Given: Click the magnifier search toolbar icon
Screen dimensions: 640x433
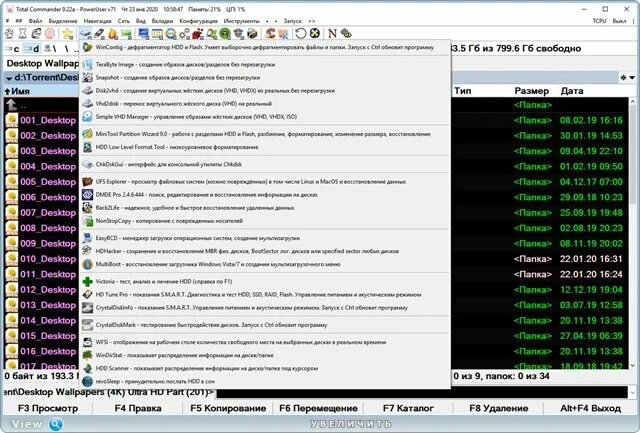Looking at the screenshot, I should tap(171, 33).
